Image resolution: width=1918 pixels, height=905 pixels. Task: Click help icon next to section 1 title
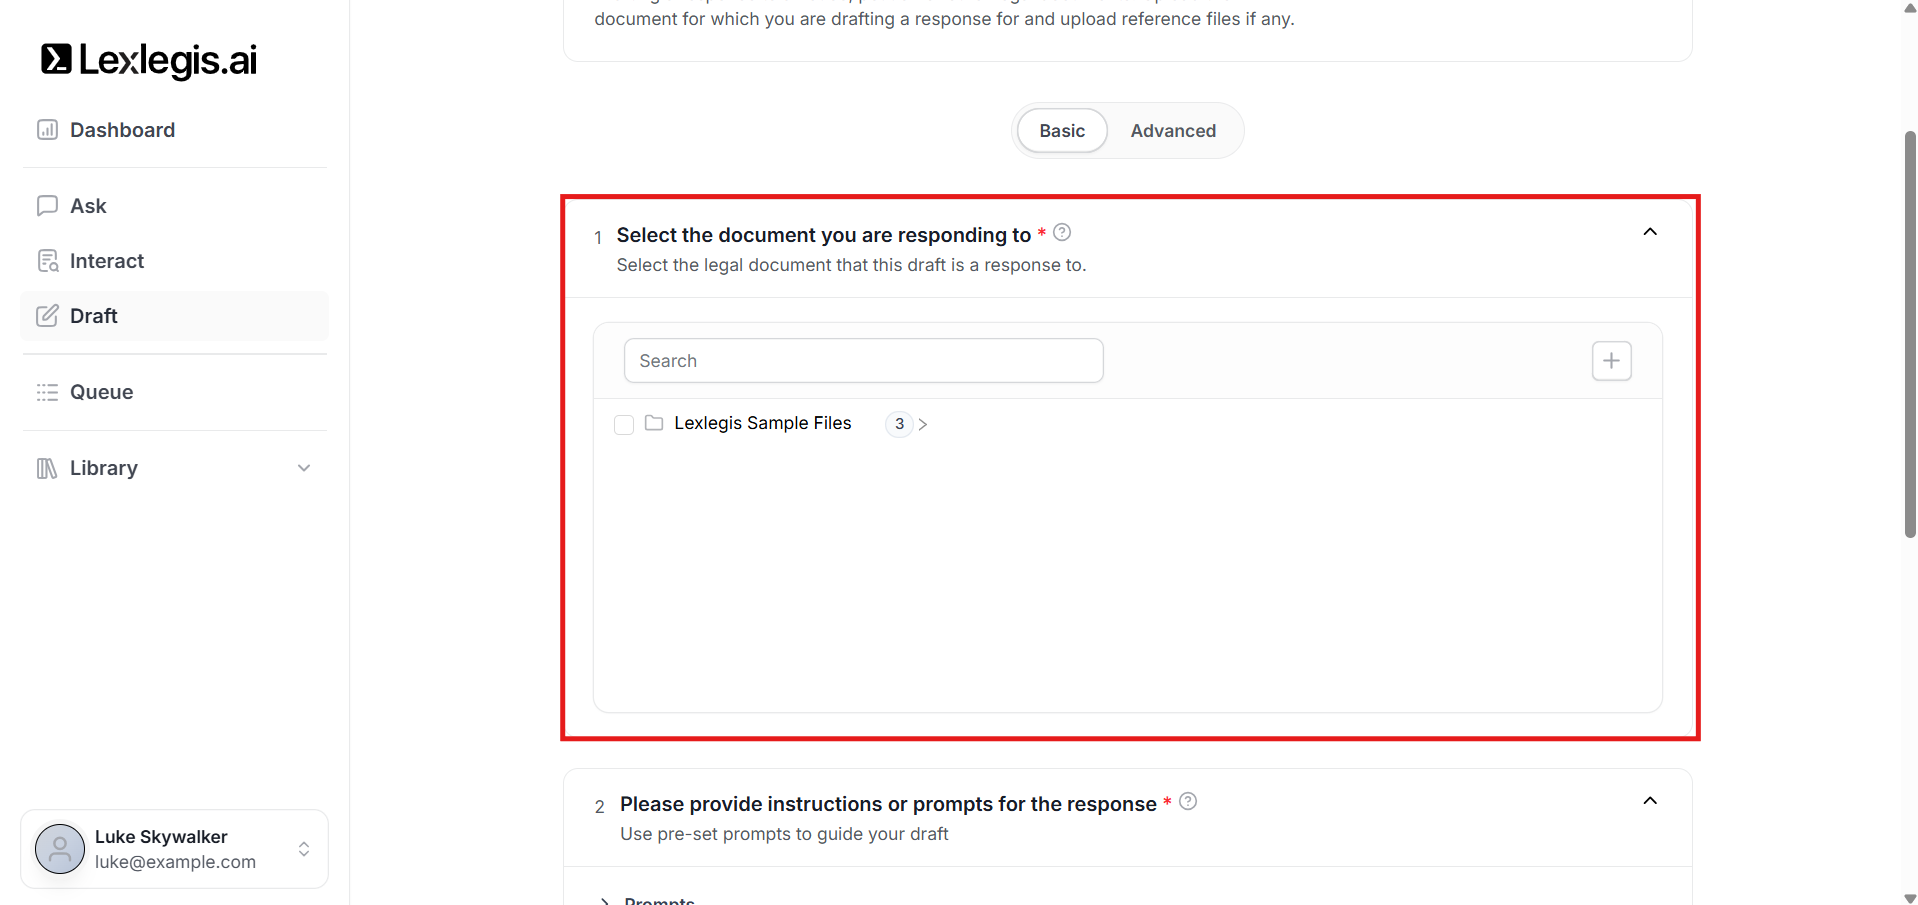tap(1062, 233)
